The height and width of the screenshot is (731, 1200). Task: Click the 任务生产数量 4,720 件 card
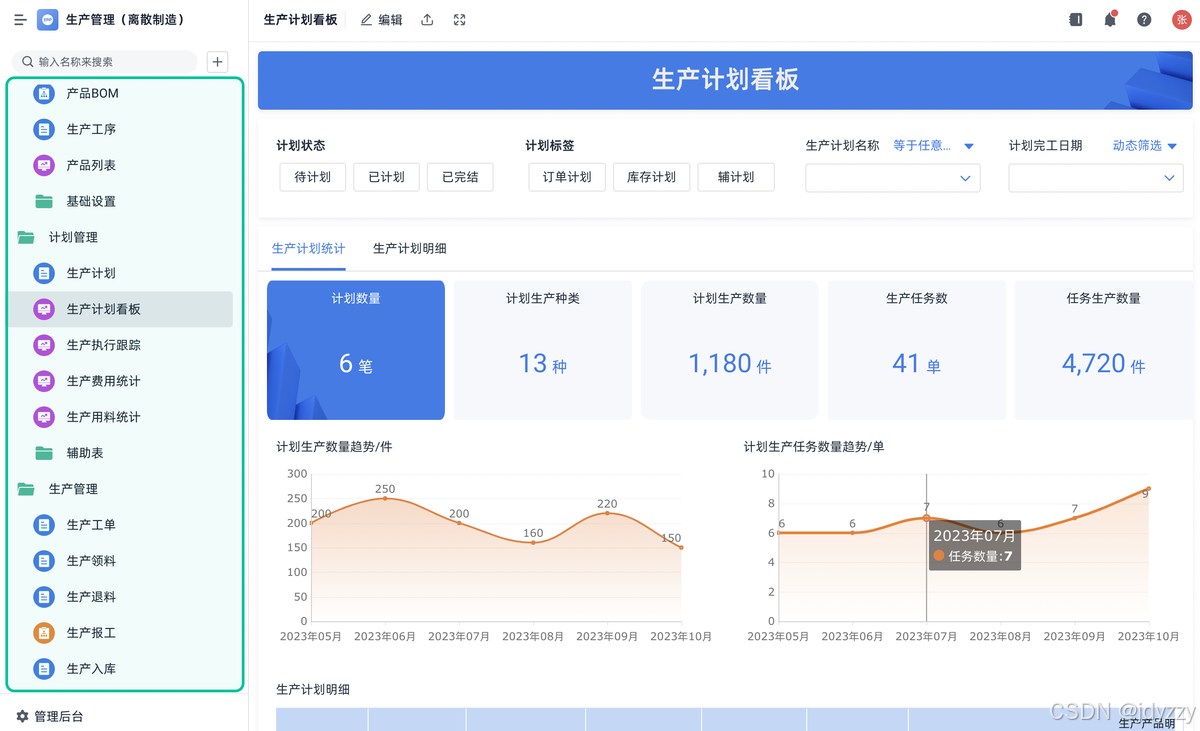coord(1104,350)
